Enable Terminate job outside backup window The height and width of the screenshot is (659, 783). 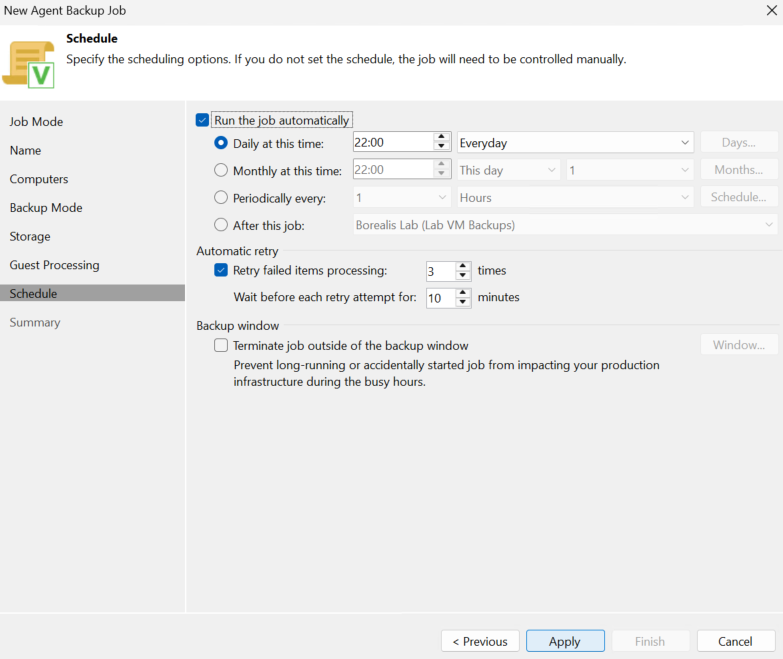pos(221,345)
